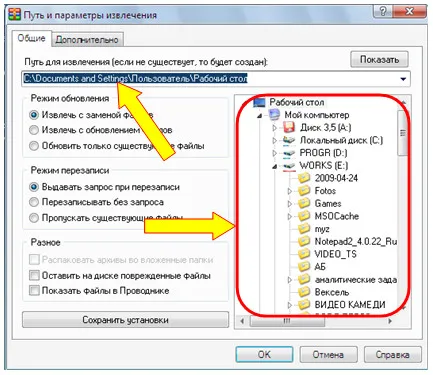Expand the аналитические зада folder node

pos(290,280)
